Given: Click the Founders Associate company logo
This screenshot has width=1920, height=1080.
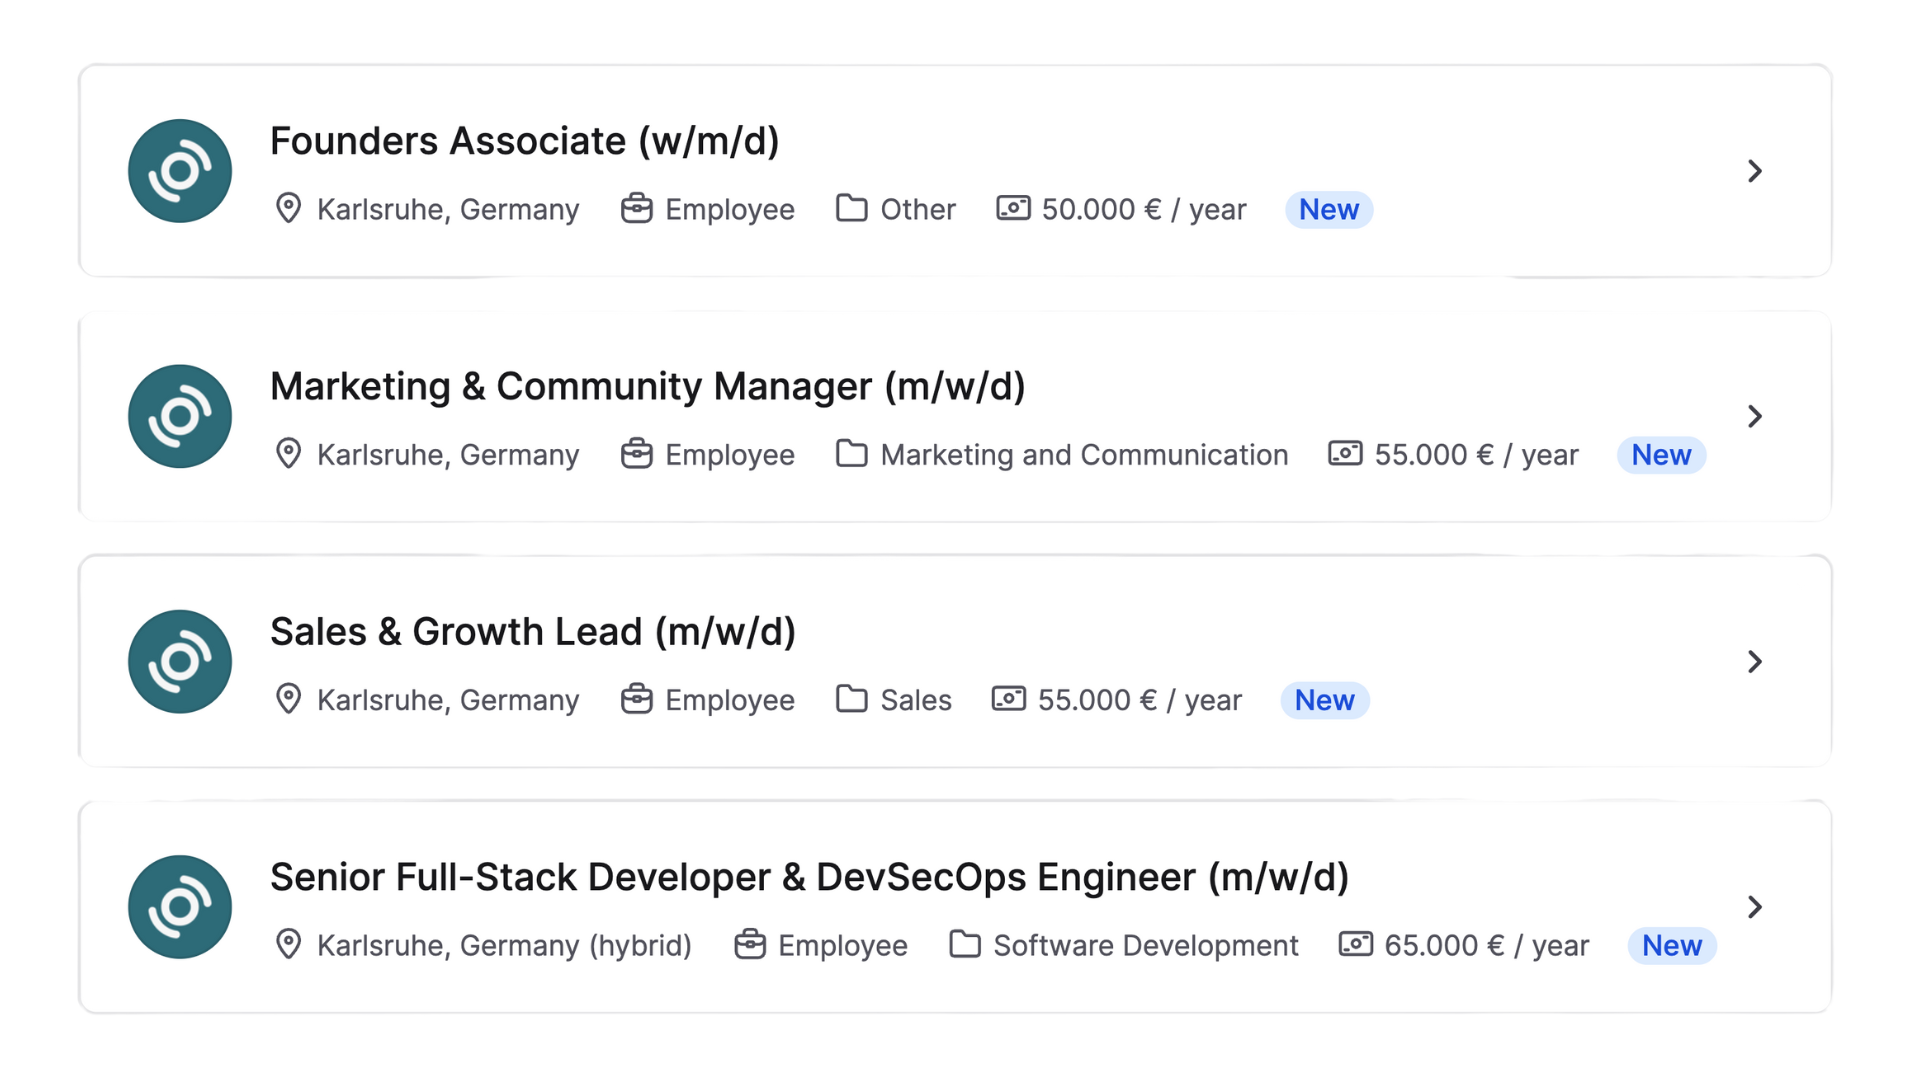Looking at the screenshot, I should point(180,171).
